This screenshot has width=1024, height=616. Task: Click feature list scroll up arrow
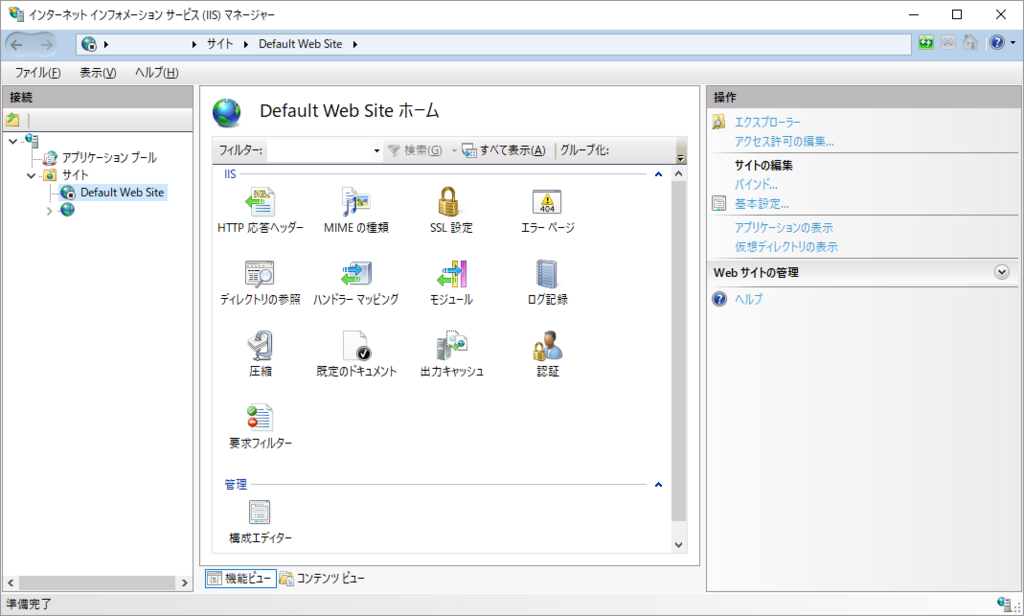pos(679,174)
